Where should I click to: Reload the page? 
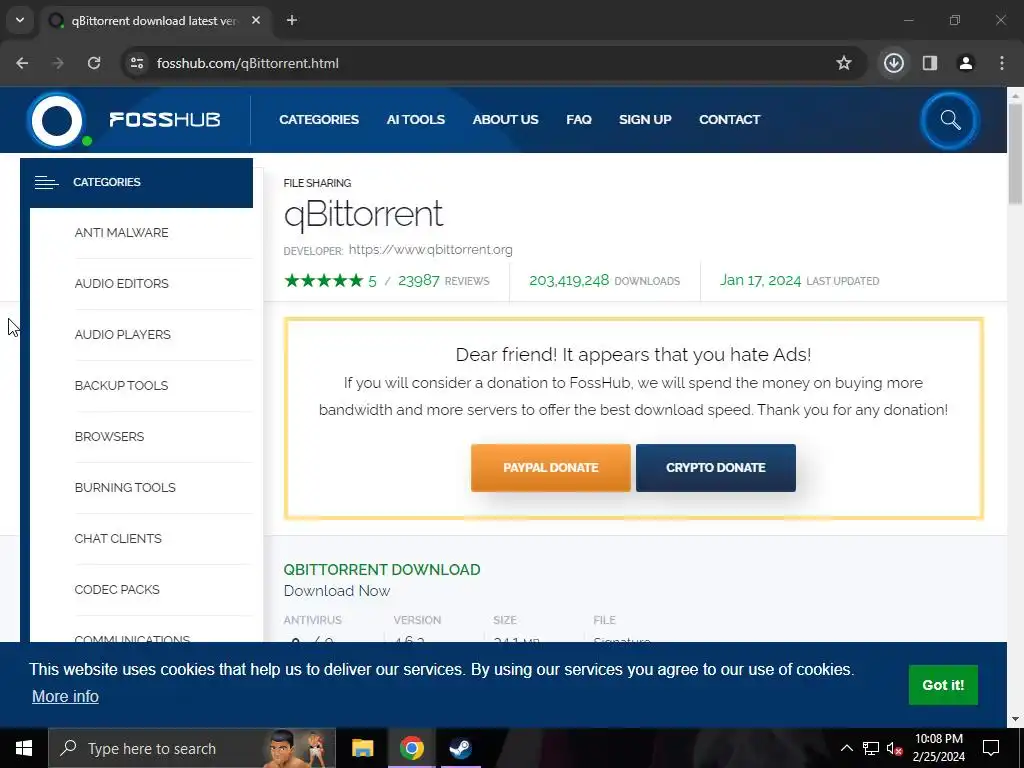(x=94, y=63)
